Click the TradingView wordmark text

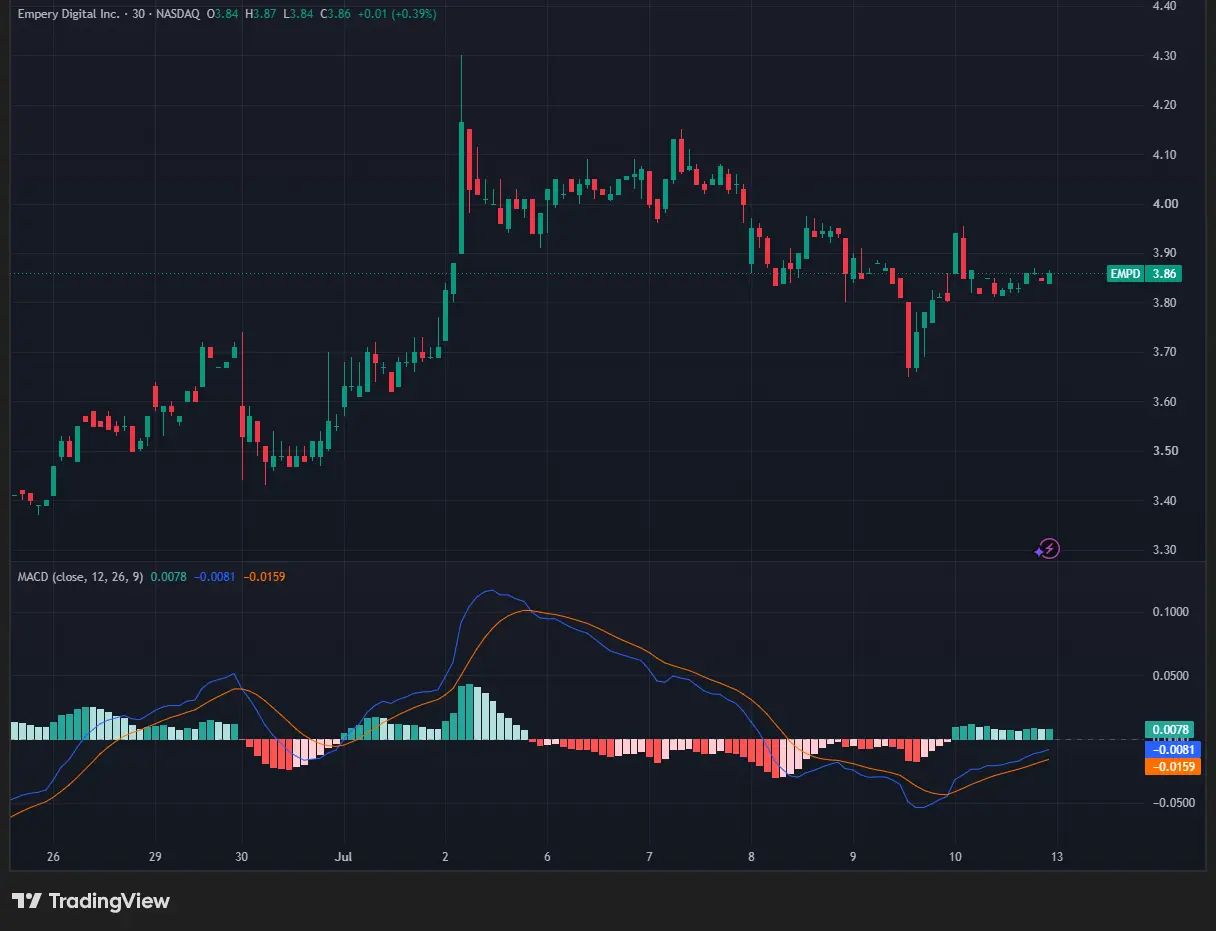point(109,901)
